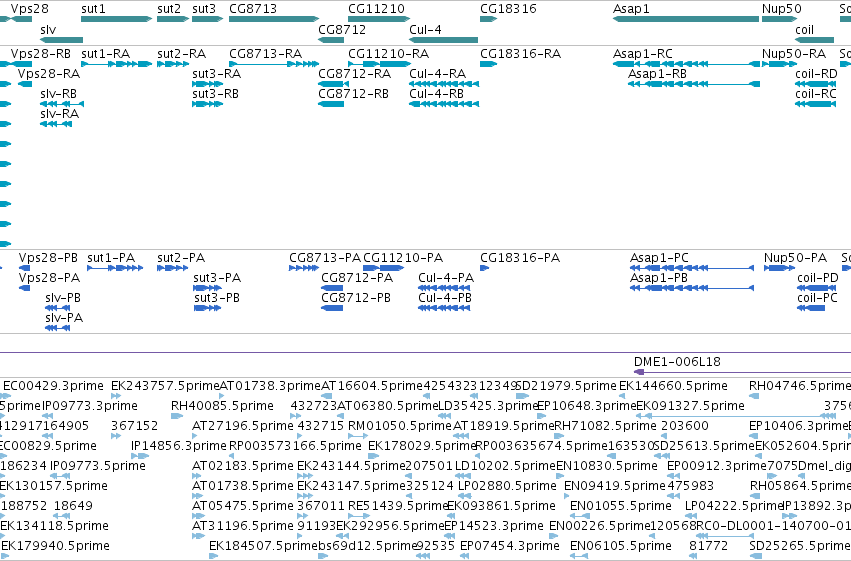Select the Asap1-RC transcript label

click(643, 54)
